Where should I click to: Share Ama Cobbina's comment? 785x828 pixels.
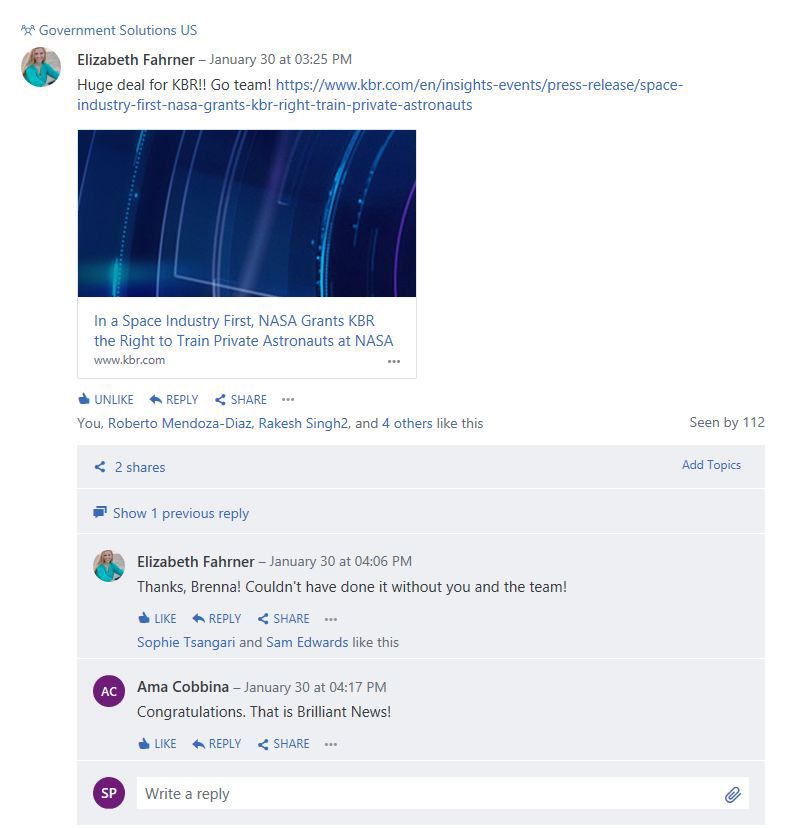[283, 744]
